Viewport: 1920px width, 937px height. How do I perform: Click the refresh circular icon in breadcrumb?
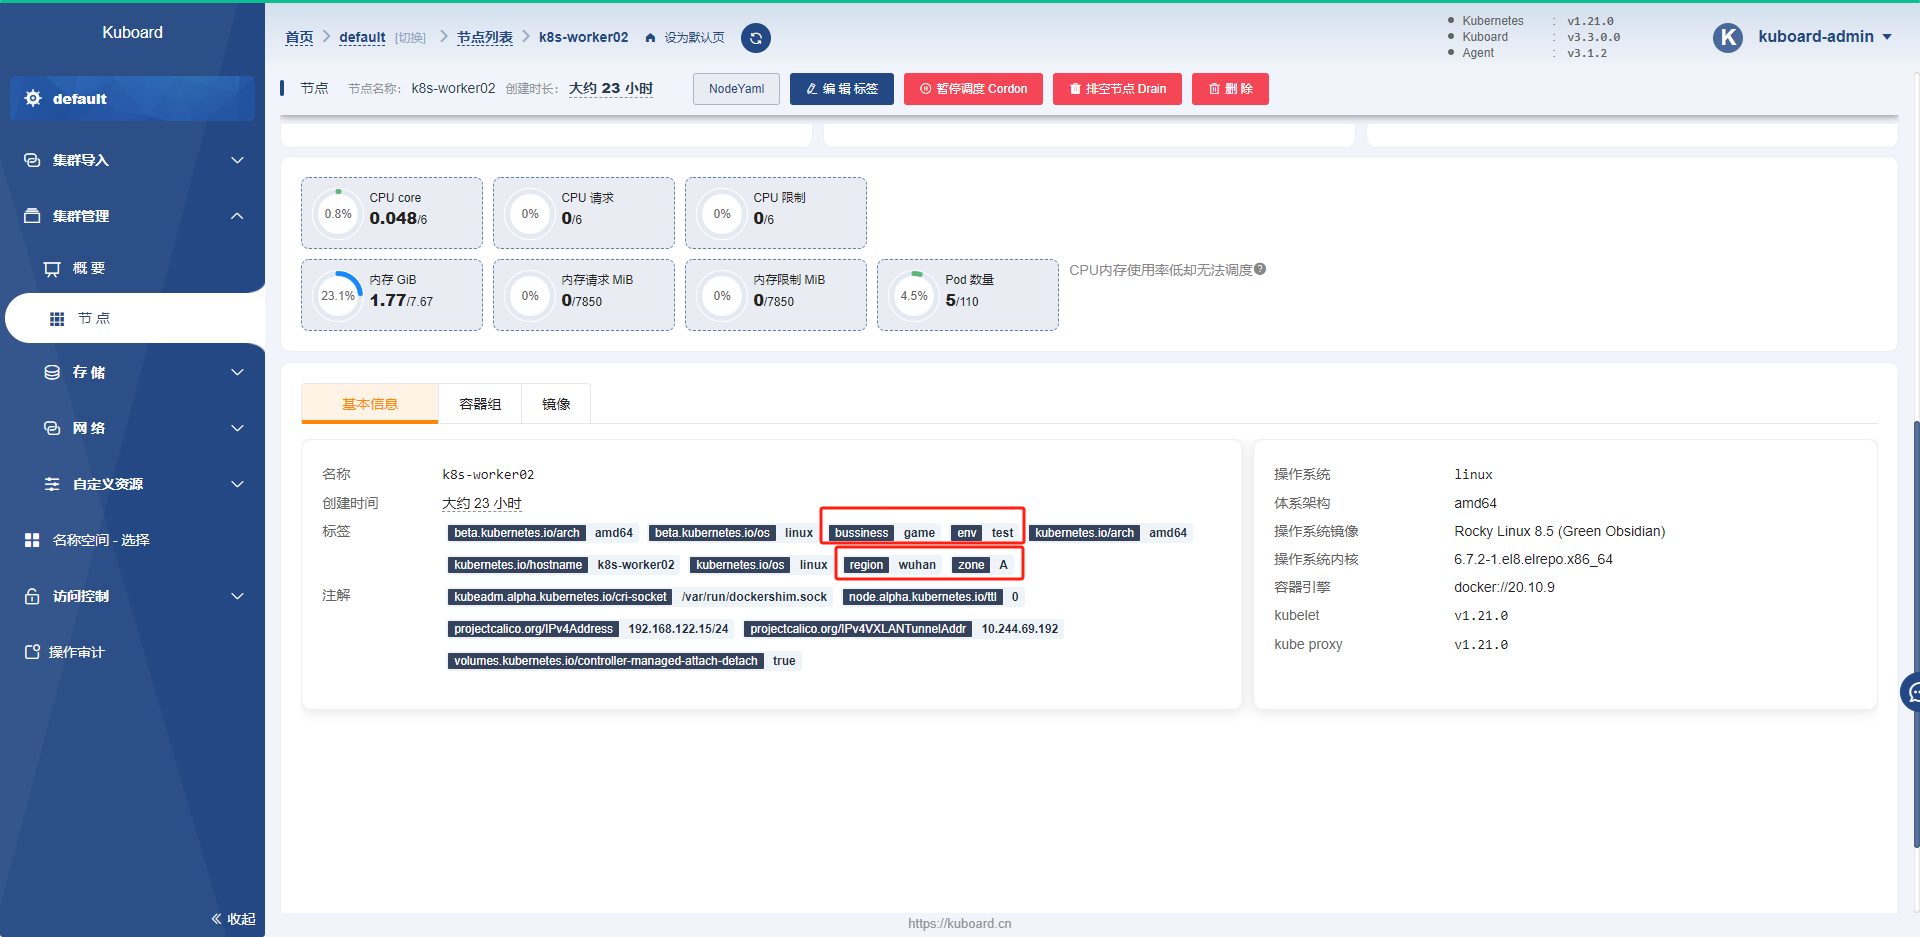pyautogui.click(x=756, y=38)
